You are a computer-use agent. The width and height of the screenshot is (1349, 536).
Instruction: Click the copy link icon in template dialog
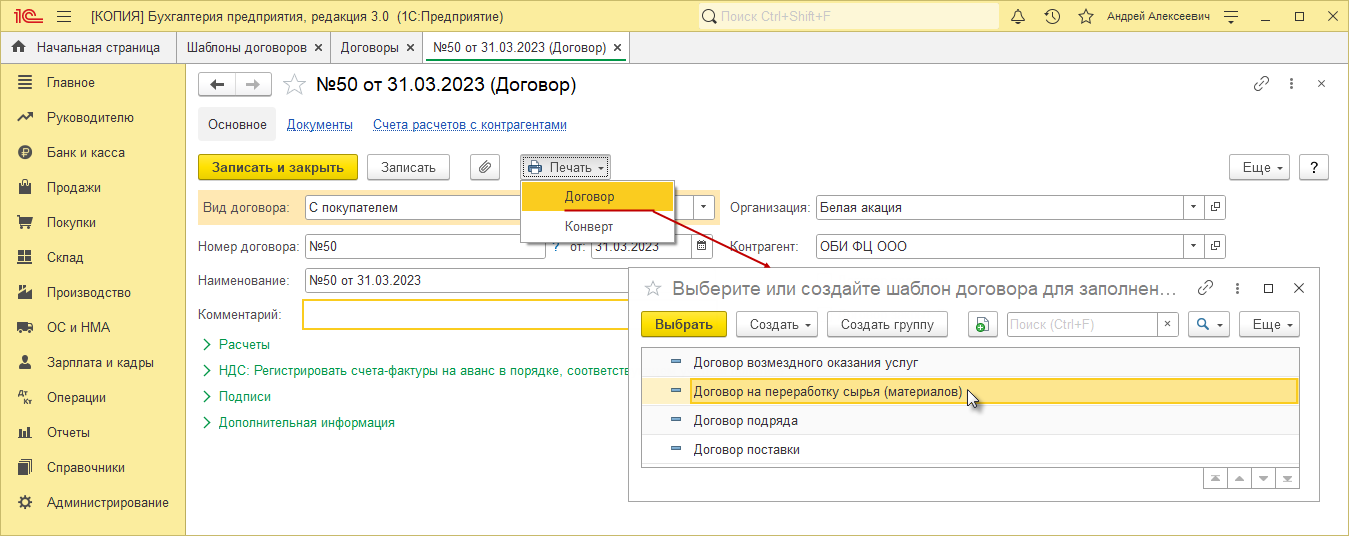[1206, 288]
